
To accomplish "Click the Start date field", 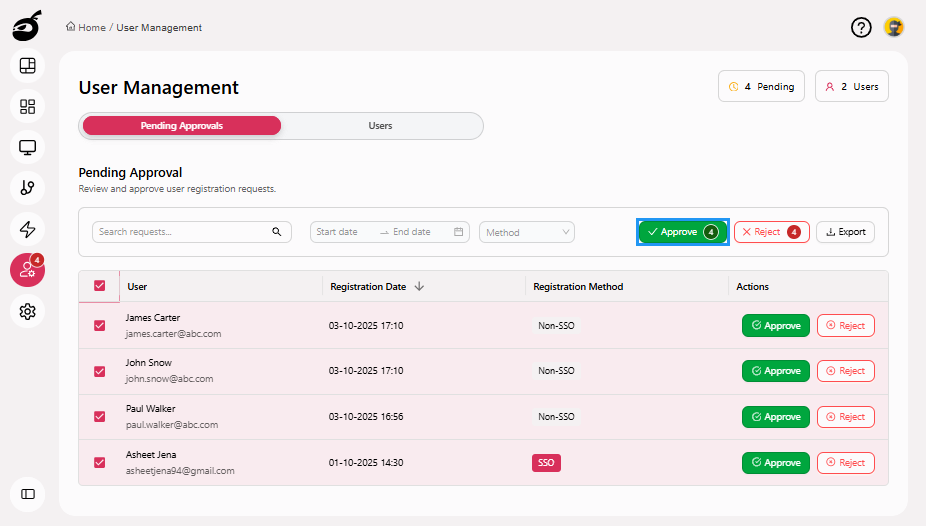I will point(344,232).
